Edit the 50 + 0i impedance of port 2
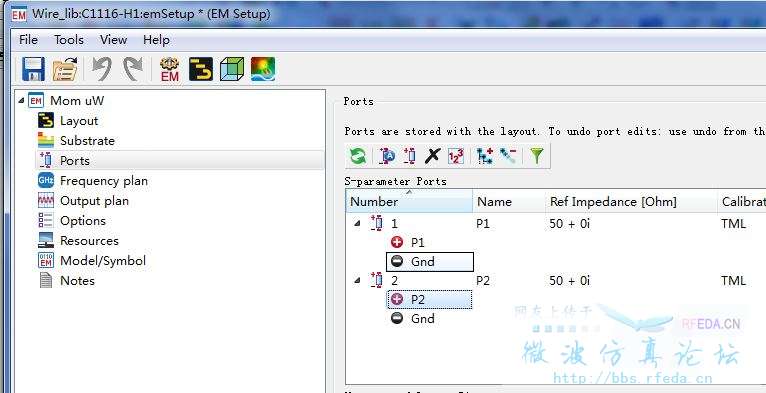This screenshot has width=766, height=393. click(x=570, y=281)
